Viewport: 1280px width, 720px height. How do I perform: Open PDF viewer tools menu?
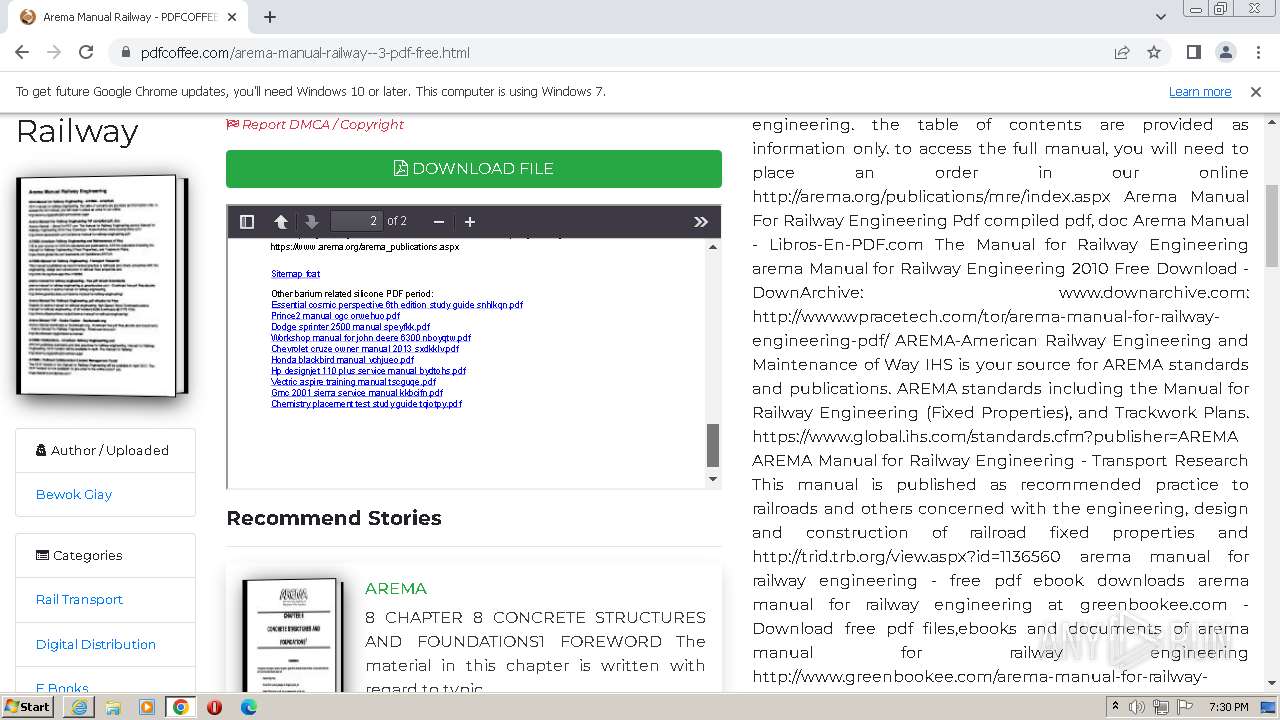click(x=701, y=221)
